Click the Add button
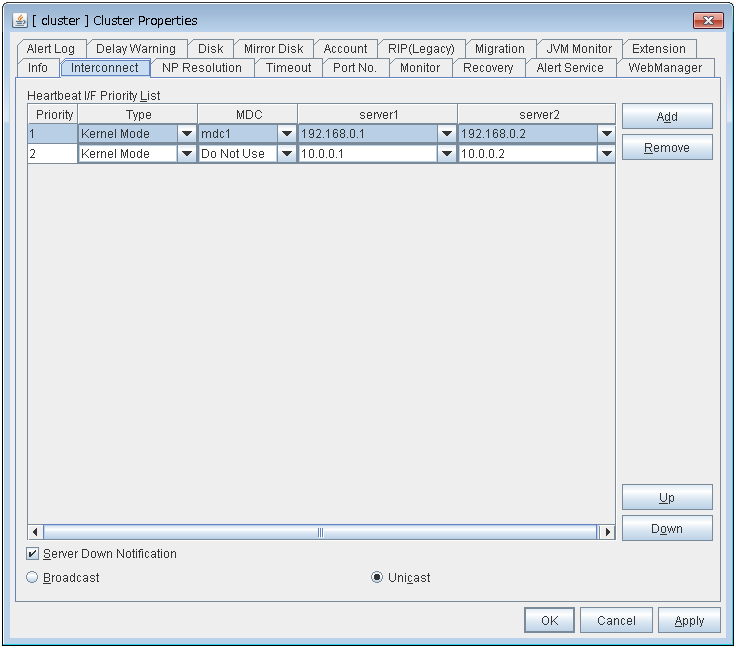 coord(667,117)
